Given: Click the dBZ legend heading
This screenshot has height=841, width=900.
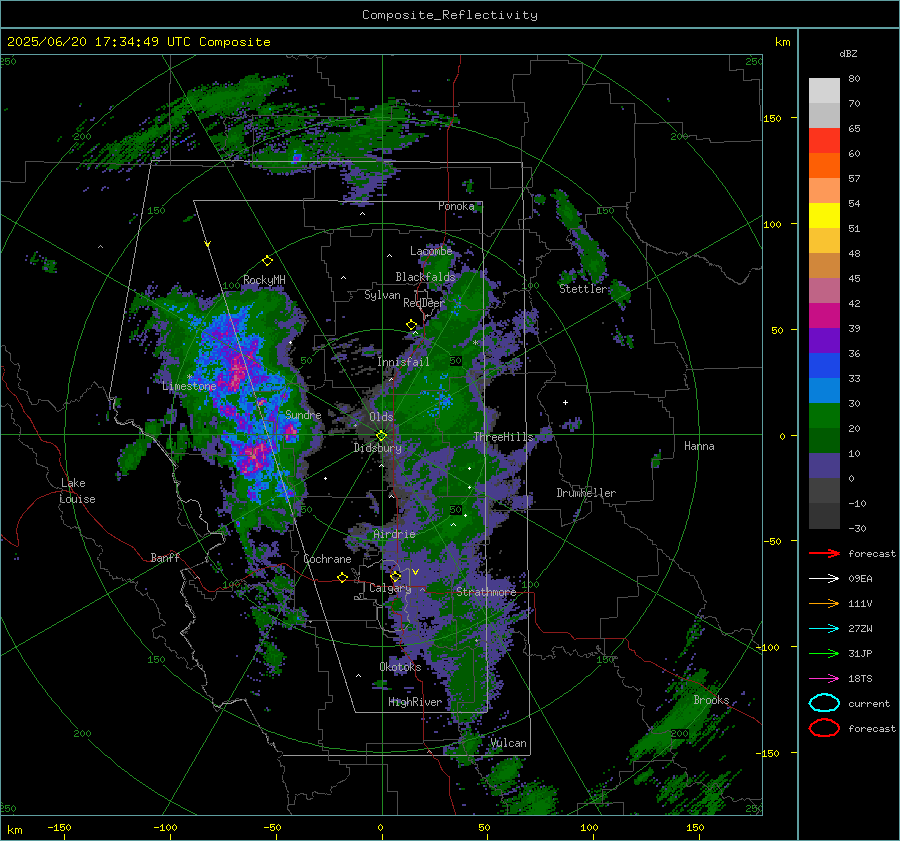Looking at the screenshot, I should [848, 54].
